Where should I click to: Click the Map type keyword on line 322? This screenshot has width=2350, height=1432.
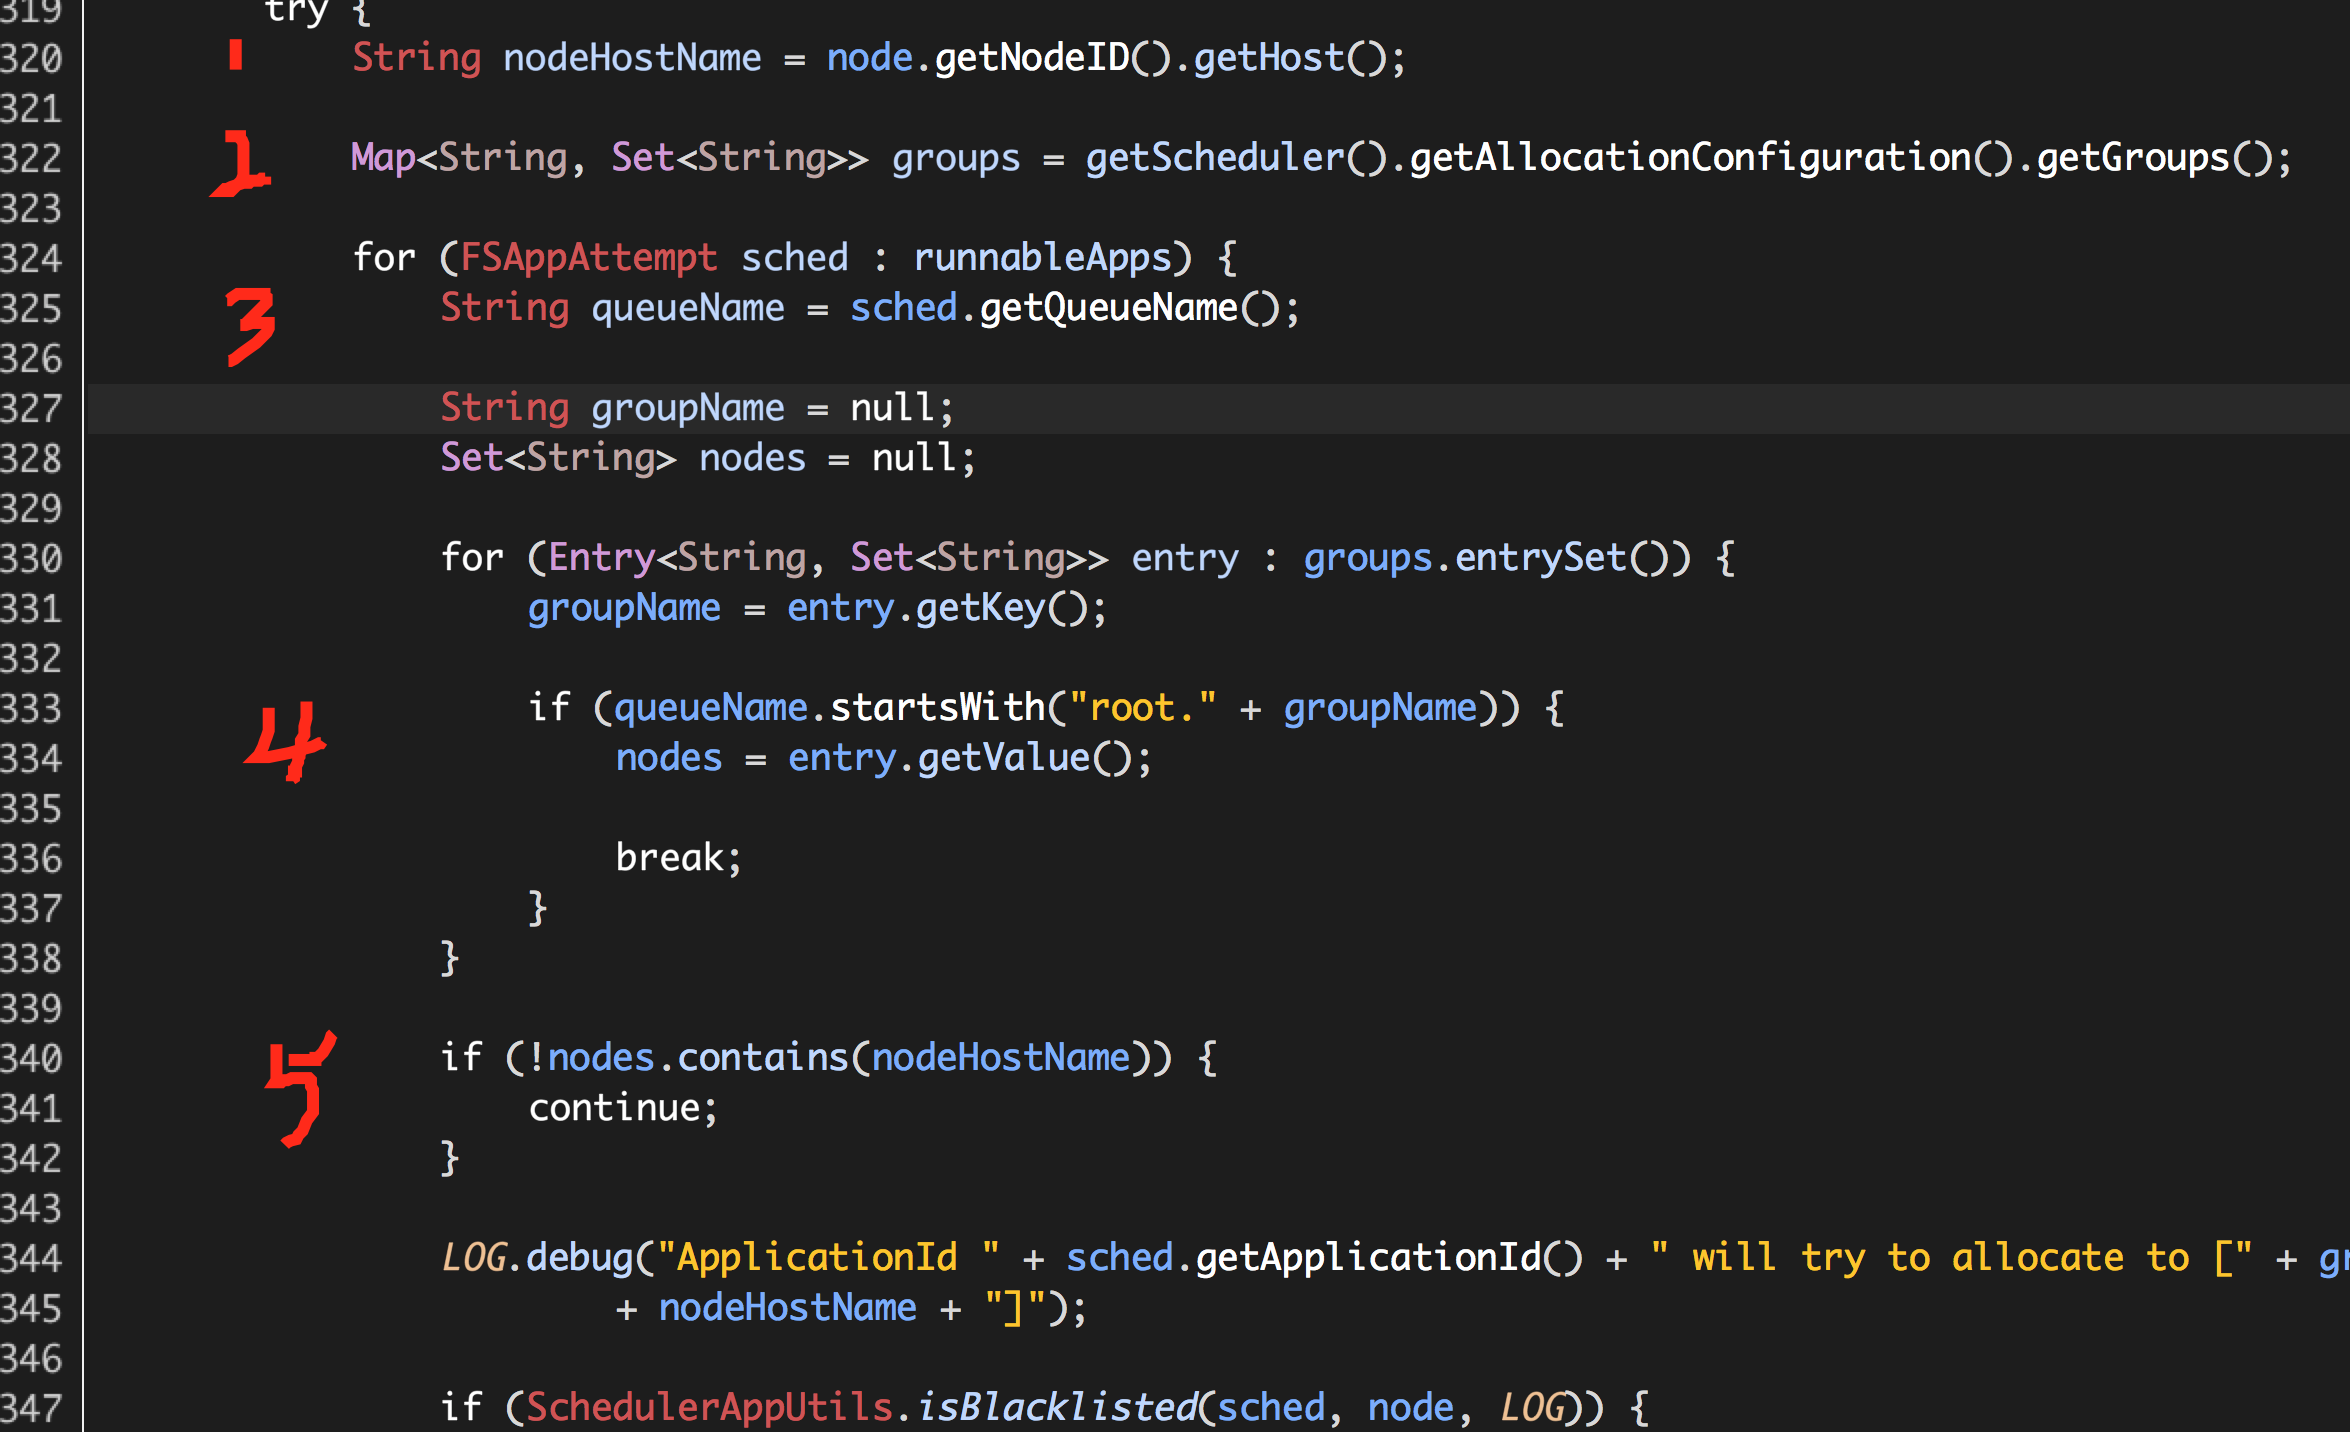pyautogui.click(x=383, y=158)
